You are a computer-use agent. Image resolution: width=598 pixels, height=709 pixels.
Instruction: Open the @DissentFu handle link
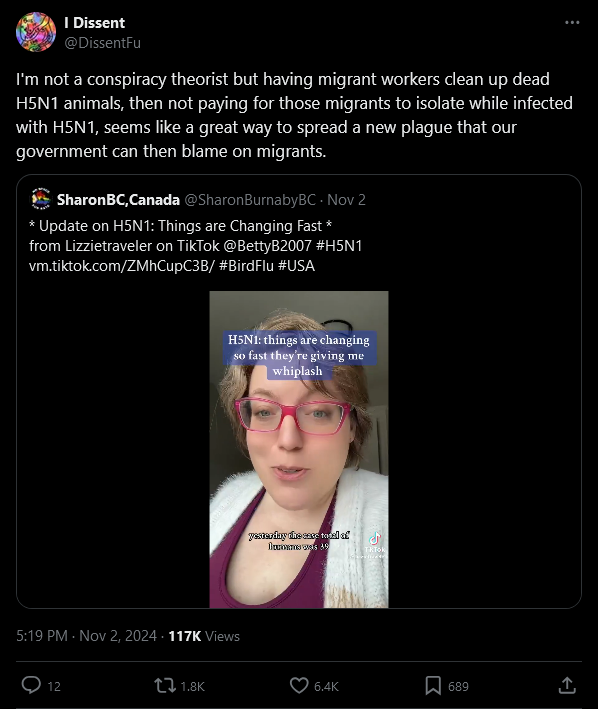click(103, 43)
